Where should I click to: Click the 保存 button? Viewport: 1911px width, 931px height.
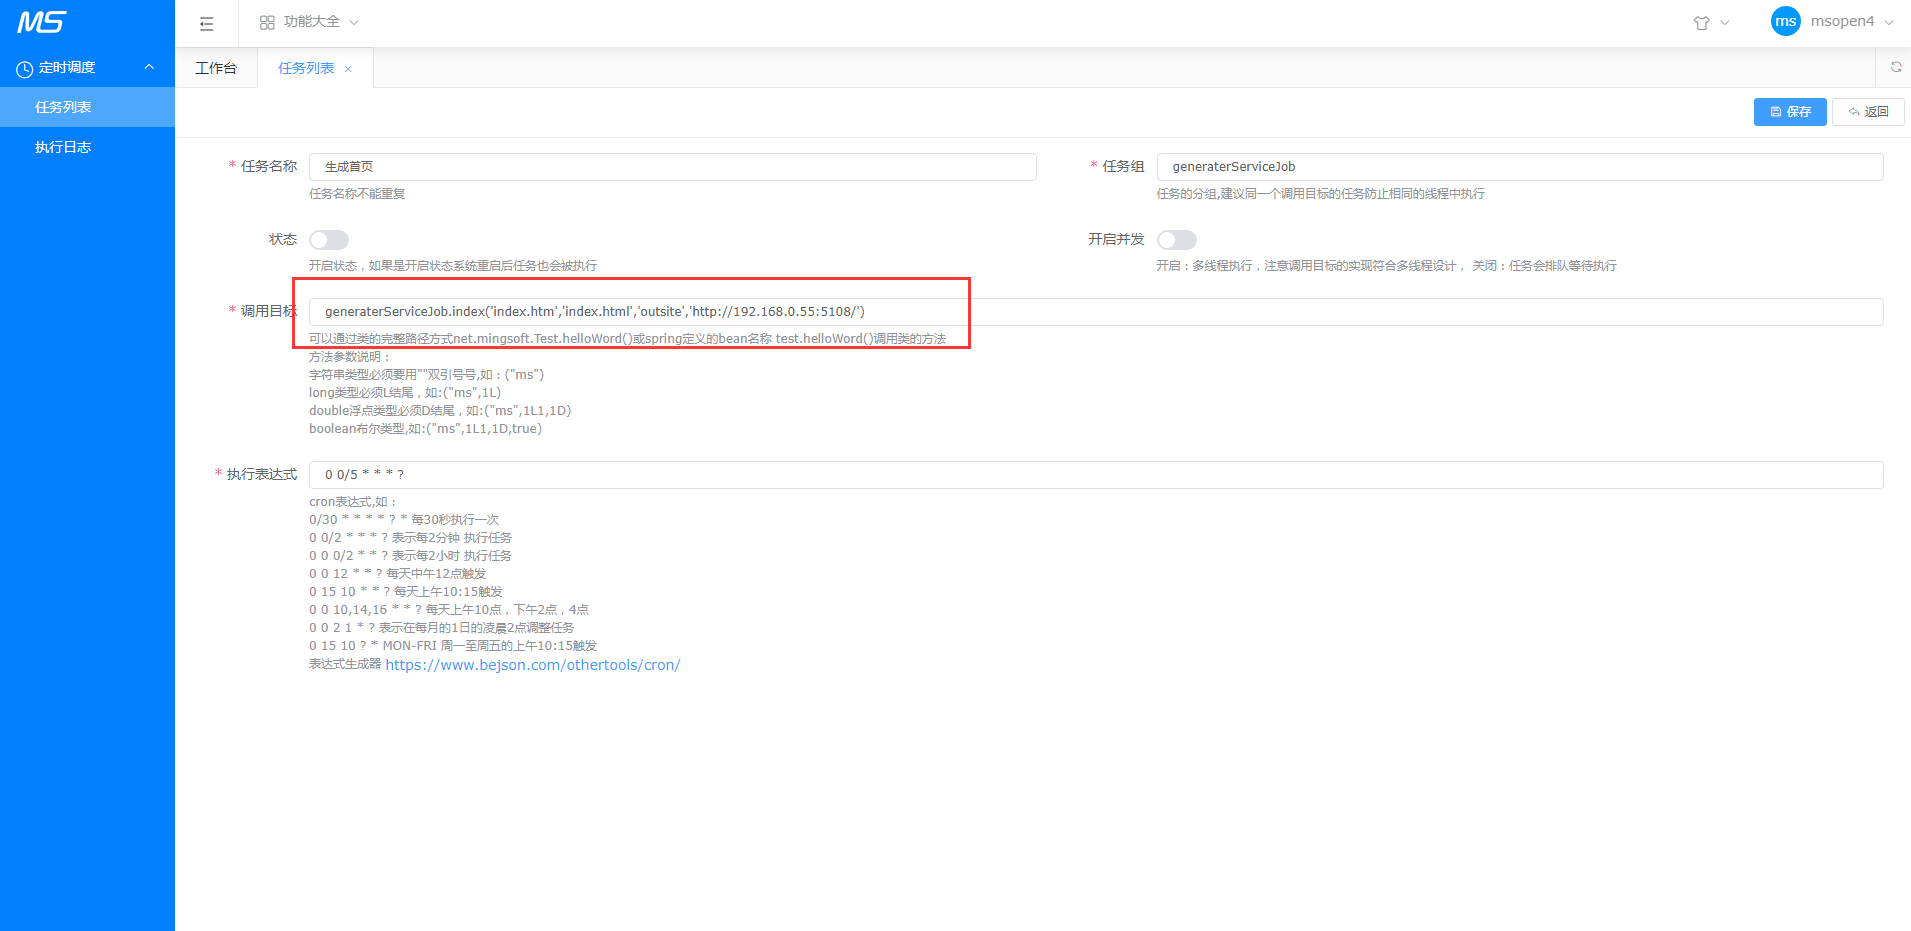coord(1789,112)
